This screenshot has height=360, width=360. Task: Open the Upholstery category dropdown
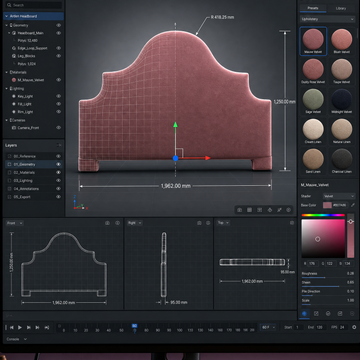327,19
